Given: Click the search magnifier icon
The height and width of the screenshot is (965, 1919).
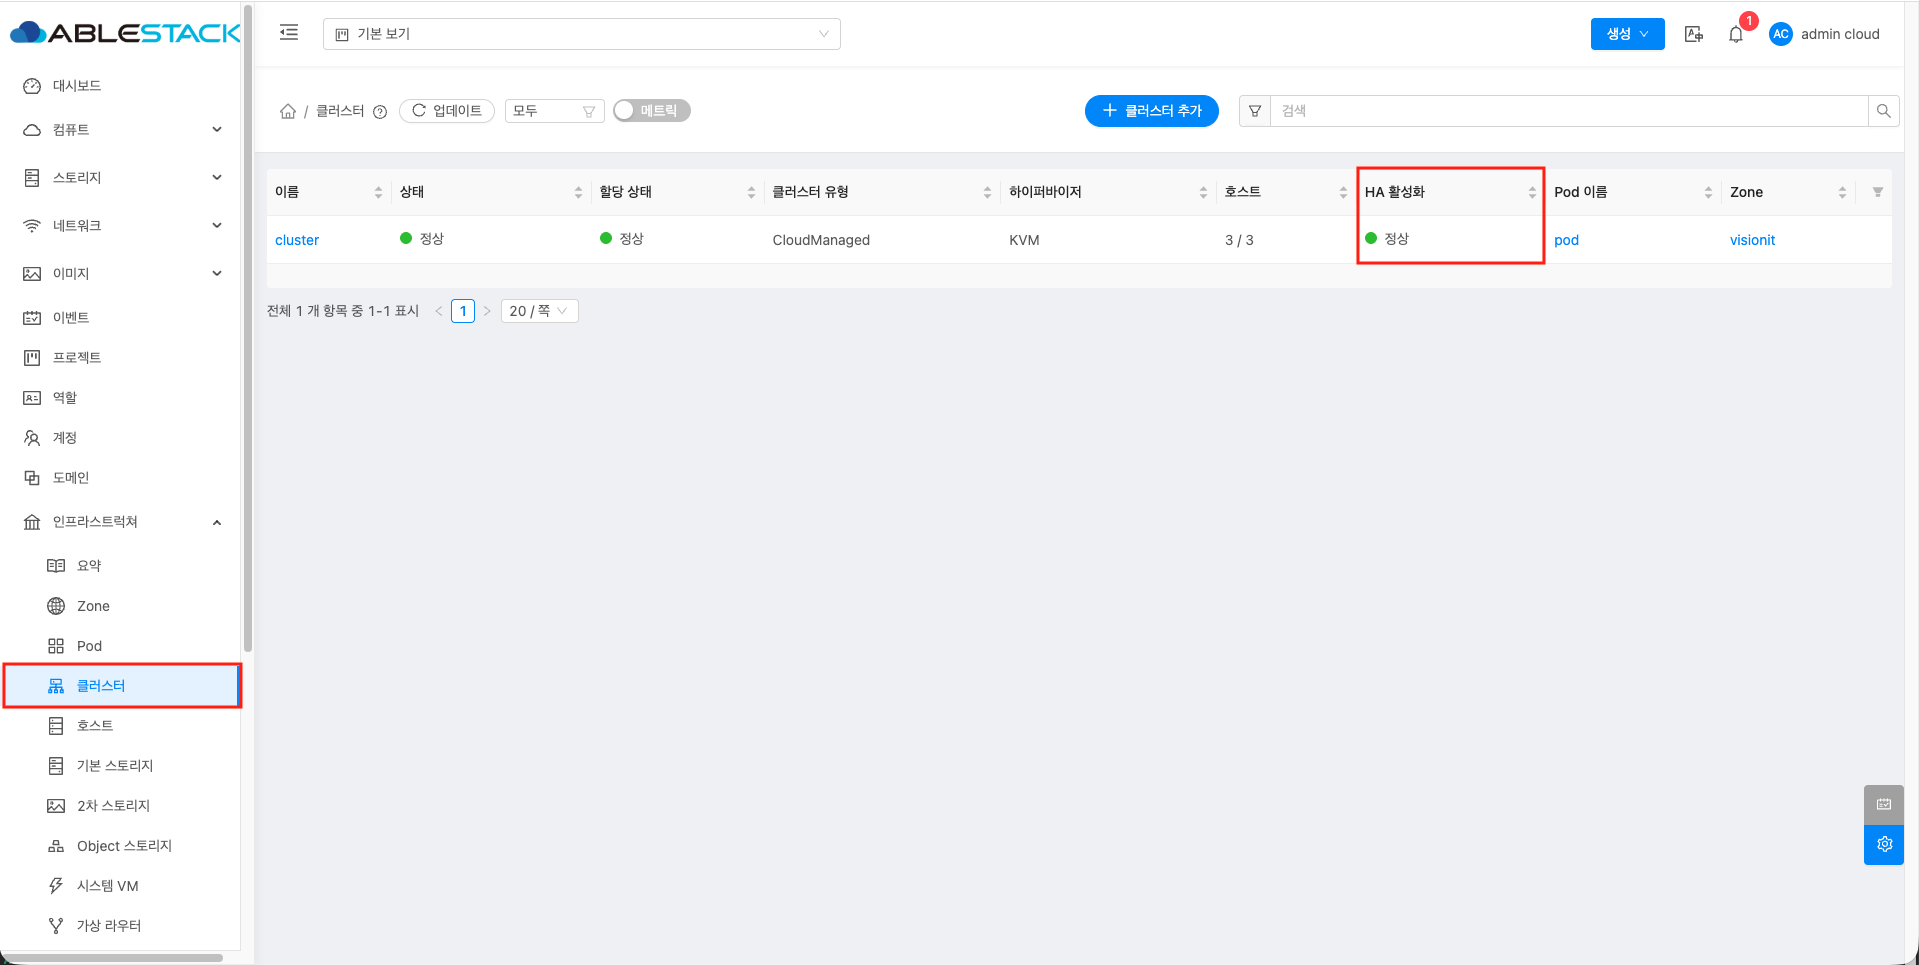Looking at the screenshot, I should click(1883, 111).
